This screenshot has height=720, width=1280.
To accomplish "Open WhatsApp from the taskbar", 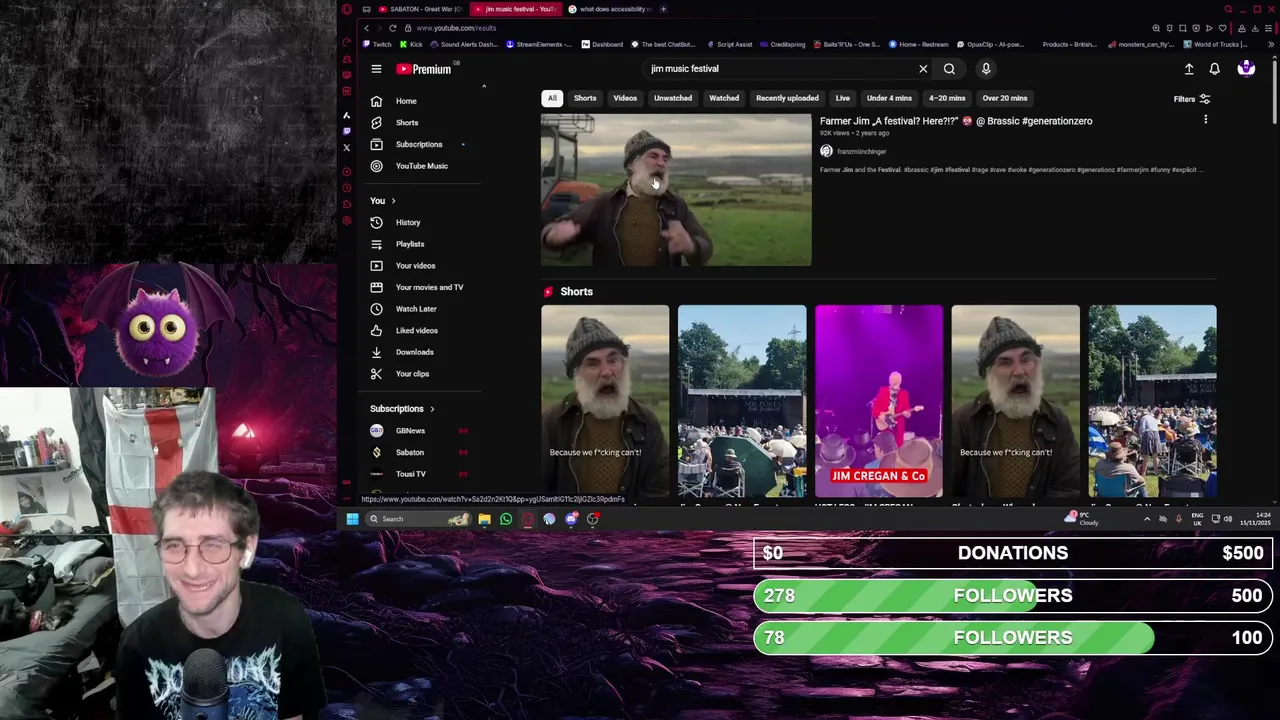I will (506, 519).
